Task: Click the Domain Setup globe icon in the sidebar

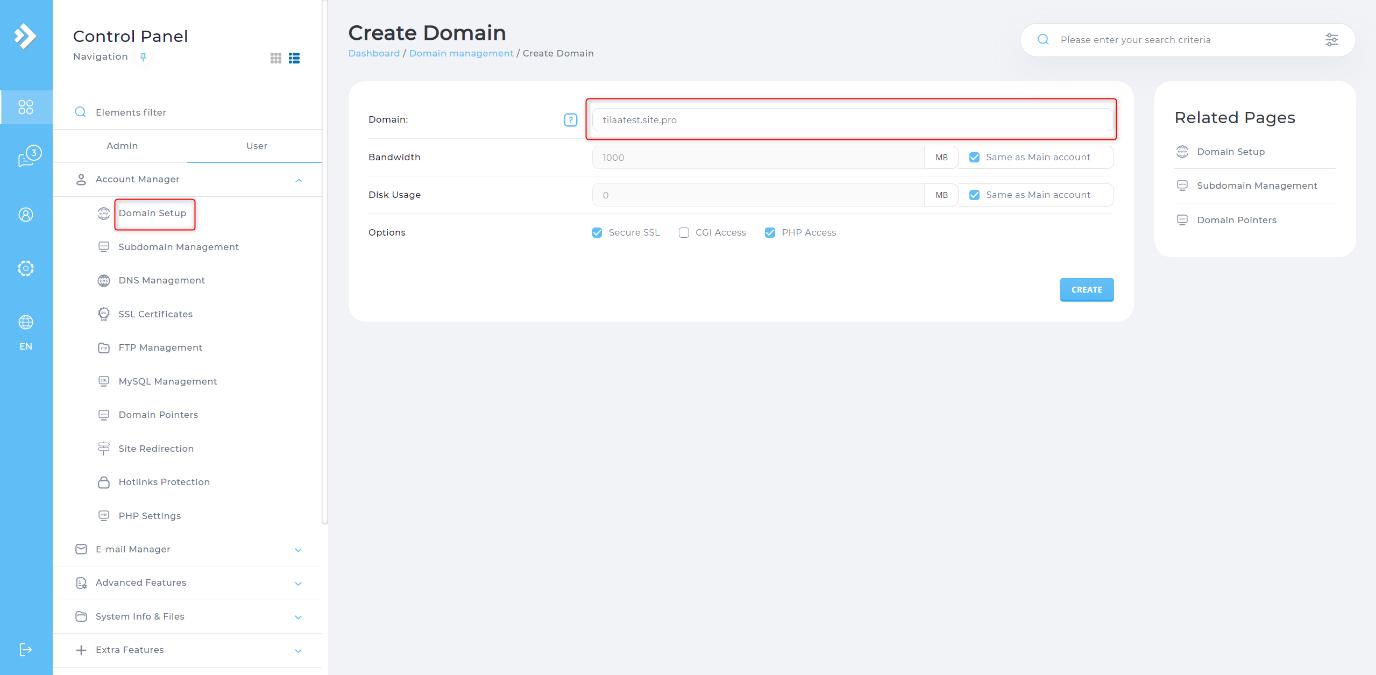Action: click(103, 213)
